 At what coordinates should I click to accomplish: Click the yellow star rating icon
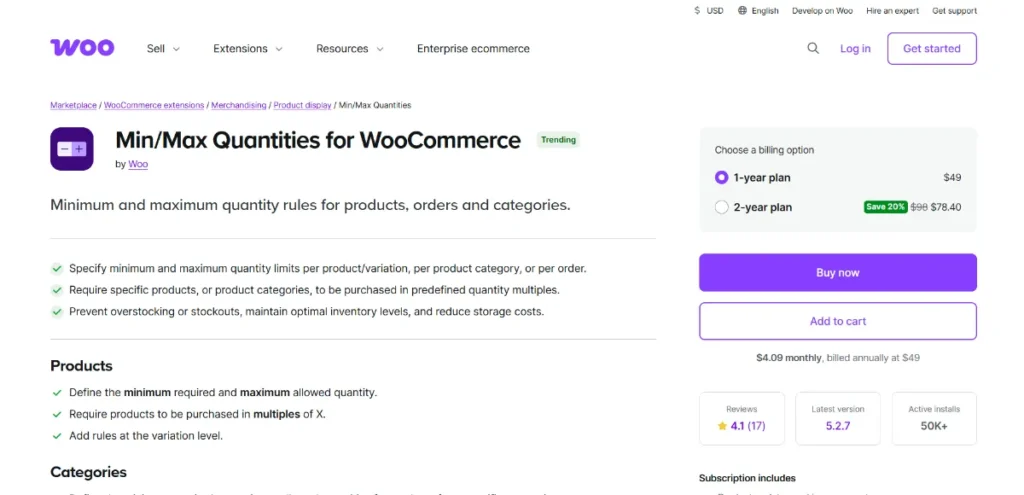(x=722, y=425)
